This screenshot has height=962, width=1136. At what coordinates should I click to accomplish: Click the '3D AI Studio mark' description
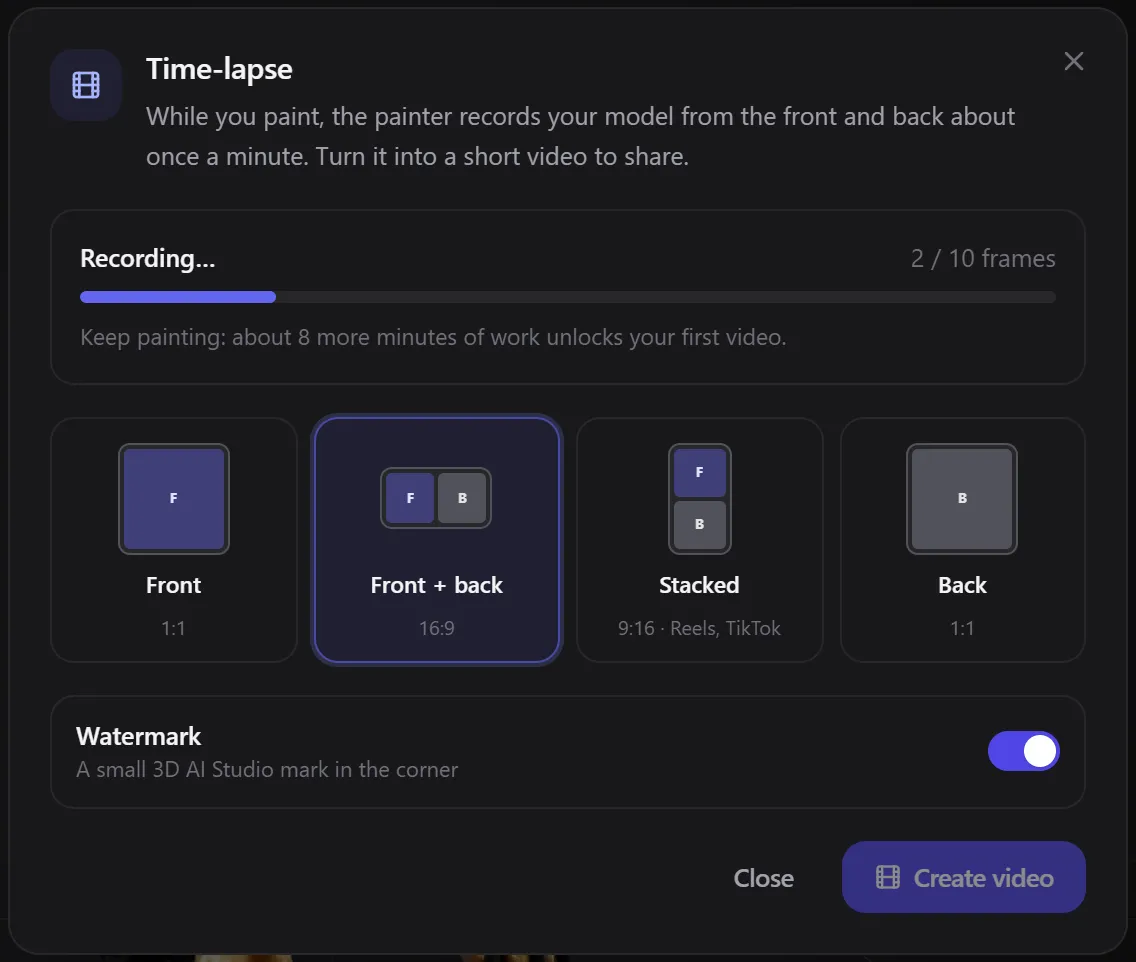267,769
